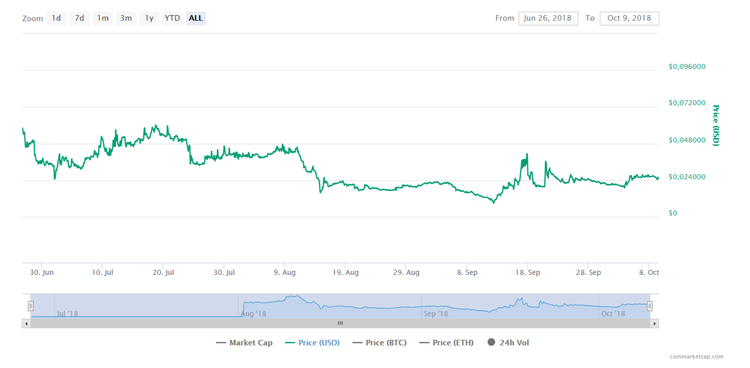750x368 pixels.
Task: Toggle Market Cap series in legend
Action: (244, 343)
